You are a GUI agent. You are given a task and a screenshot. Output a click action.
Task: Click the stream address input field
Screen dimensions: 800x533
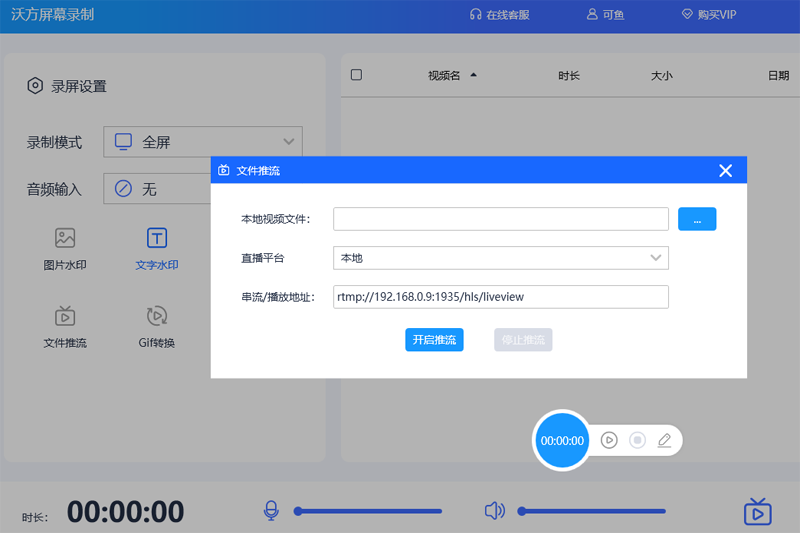click(x=500, y=297)
